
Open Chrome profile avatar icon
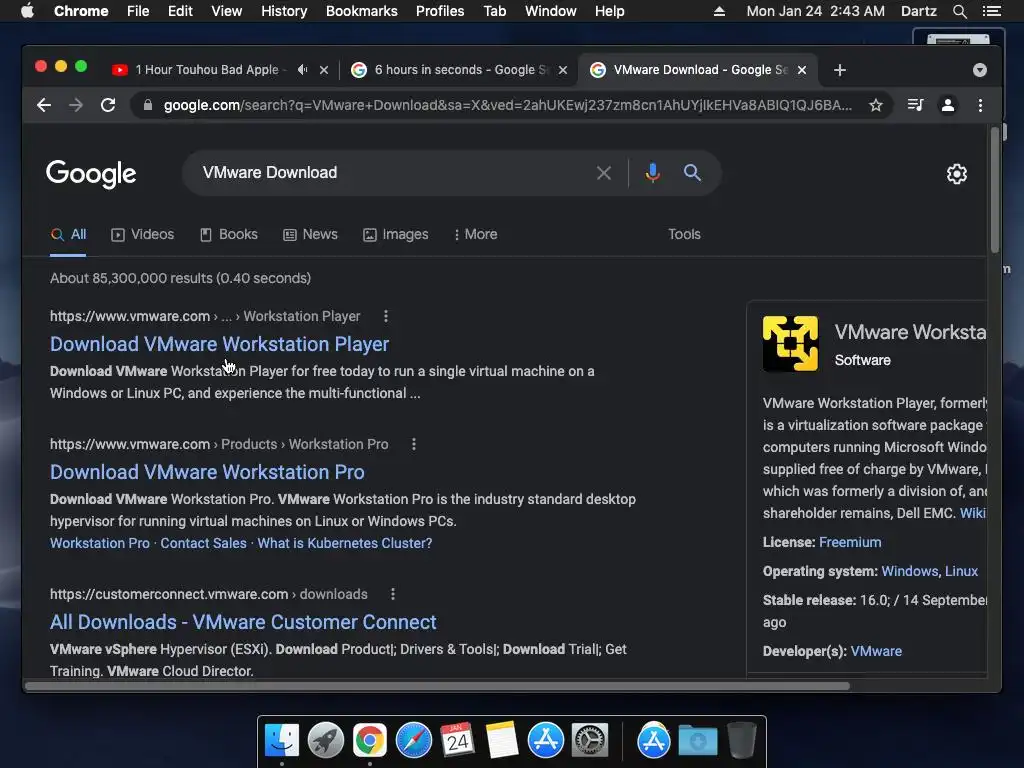[948, 105]
